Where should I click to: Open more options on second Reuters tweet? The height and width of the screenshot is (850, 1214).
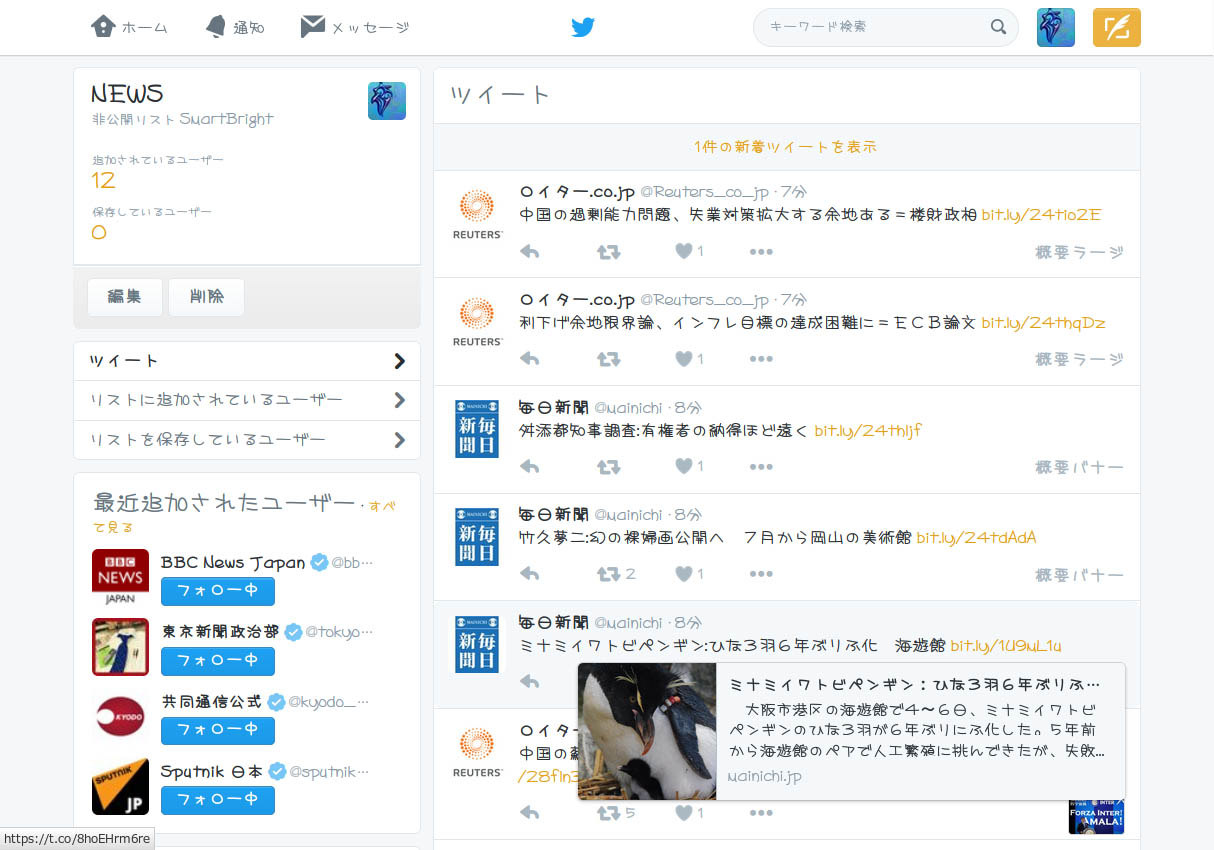point(761,359)
